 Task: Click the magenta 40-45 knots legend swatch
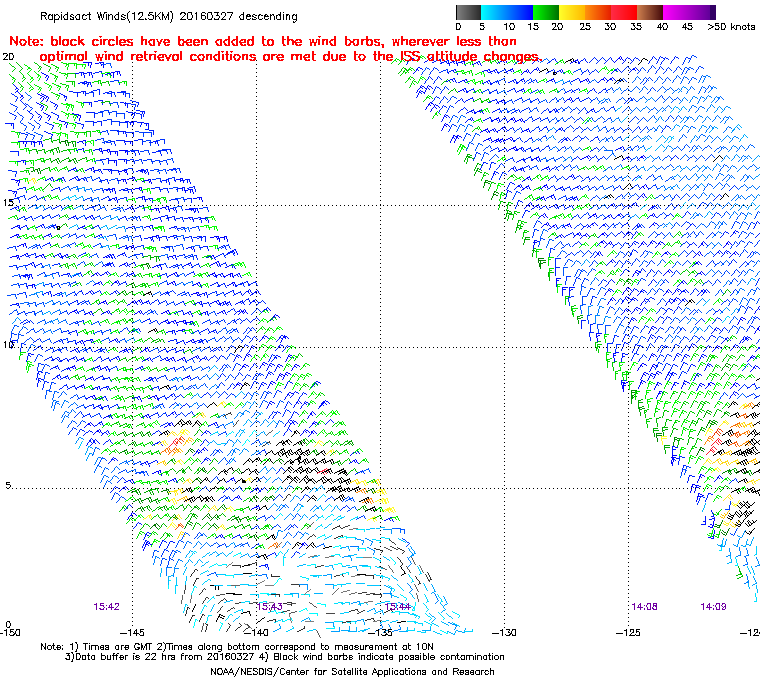675,12
